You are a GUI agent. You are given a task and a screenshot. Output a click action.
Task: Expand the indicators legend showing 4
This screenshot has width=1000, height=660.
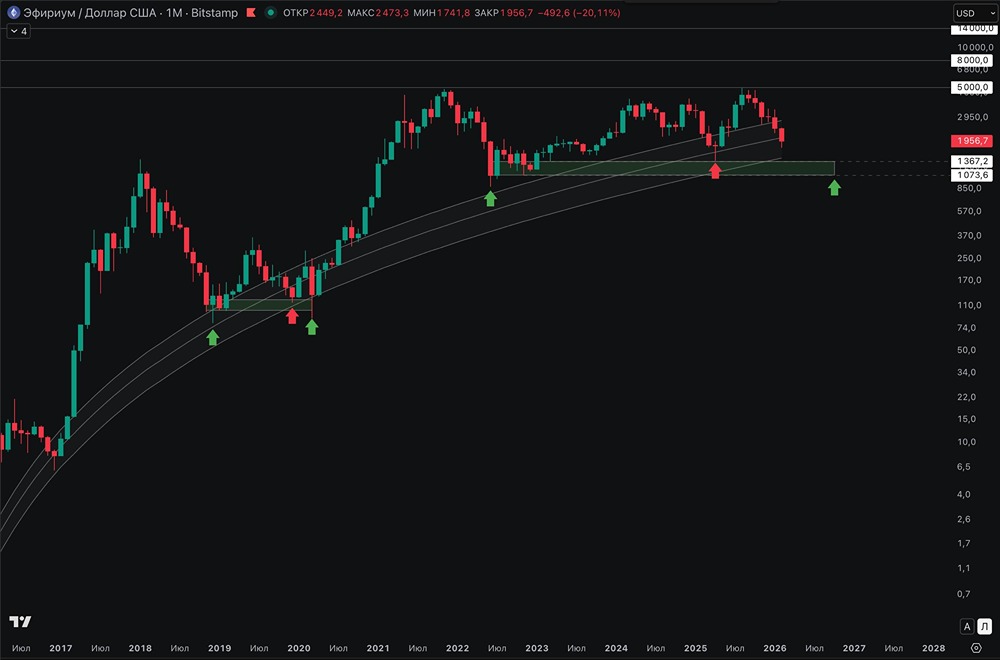point(18,31)
